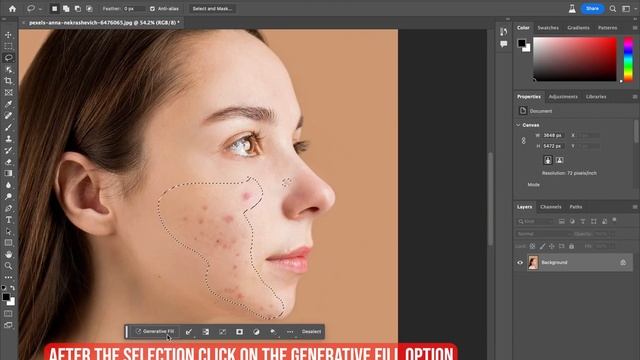Viewport: 640px width, 360px height.
Task: Pick a color in the red color field
Action: pos(575,59)
